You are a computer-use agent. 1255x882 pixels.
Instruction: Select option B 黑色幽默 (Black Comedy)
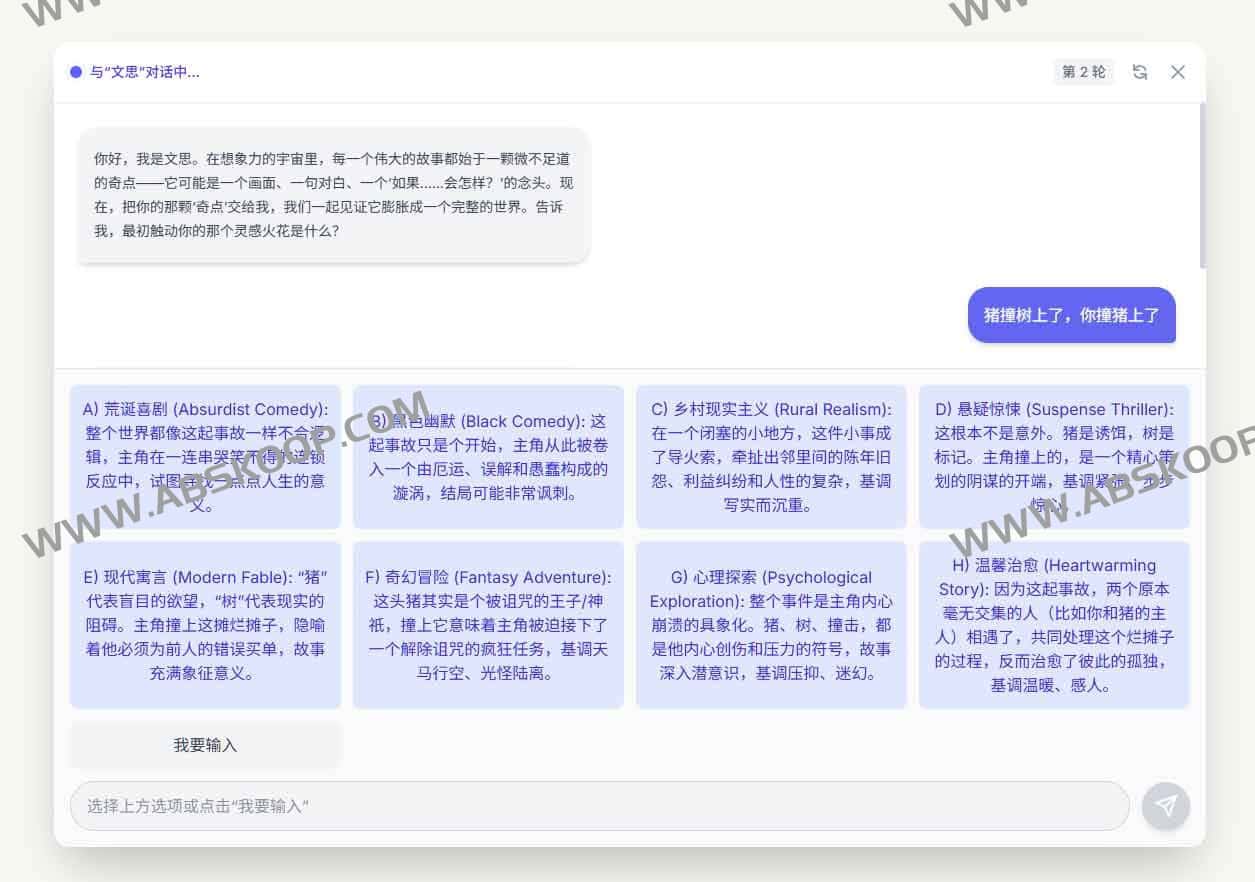[x=488, y=456]
